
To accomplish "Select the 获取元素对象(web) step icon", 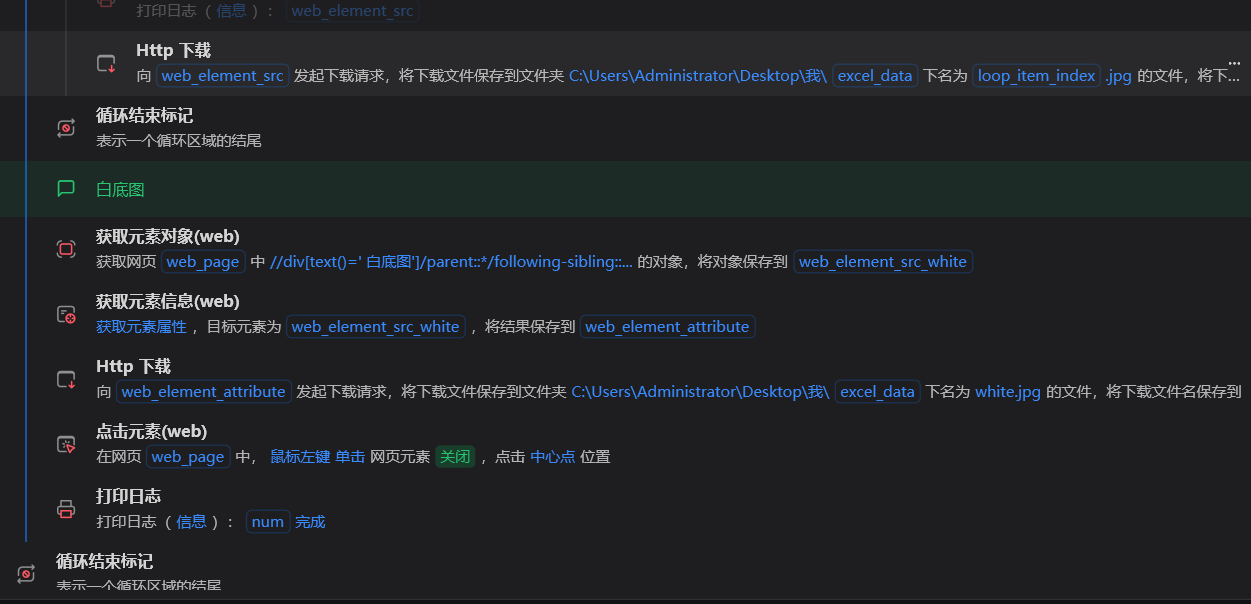I will [66, 249].
